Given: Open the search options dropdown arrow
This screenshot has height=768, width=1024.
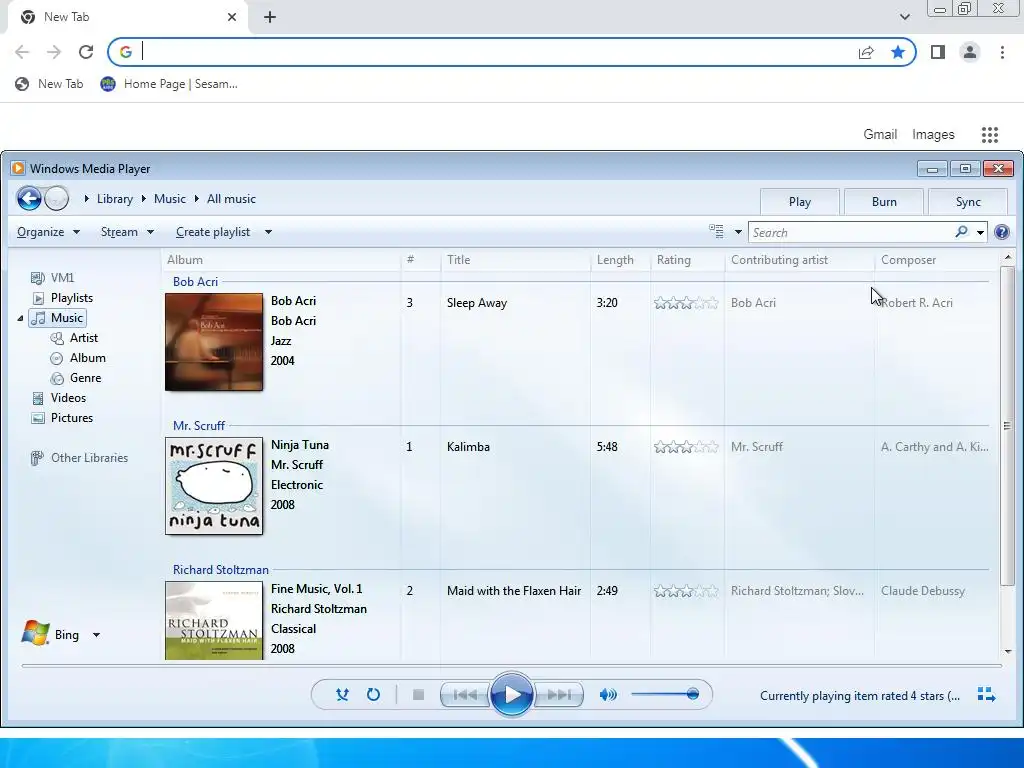Looking at the screenshot, I should pos(980,232).
